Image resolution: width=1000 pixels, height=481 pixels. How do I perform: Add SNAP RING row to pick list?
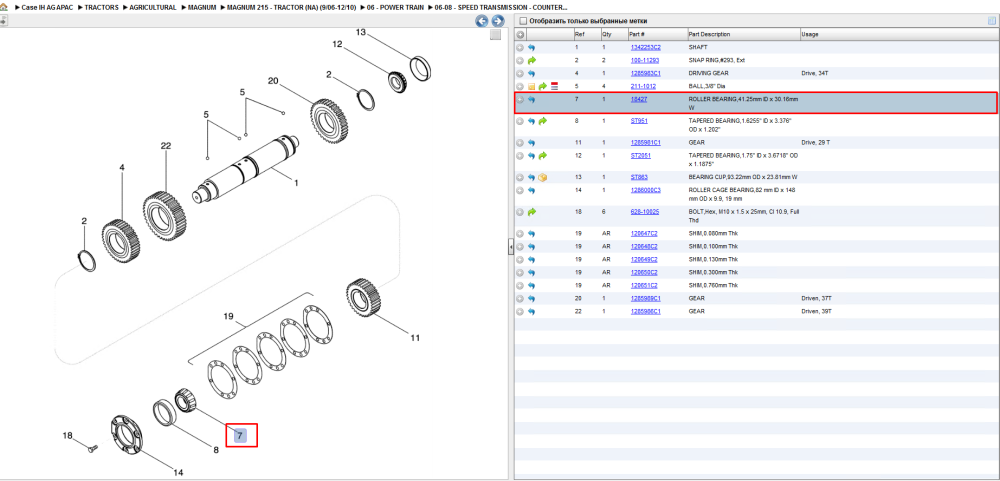[x=520, y=61]
